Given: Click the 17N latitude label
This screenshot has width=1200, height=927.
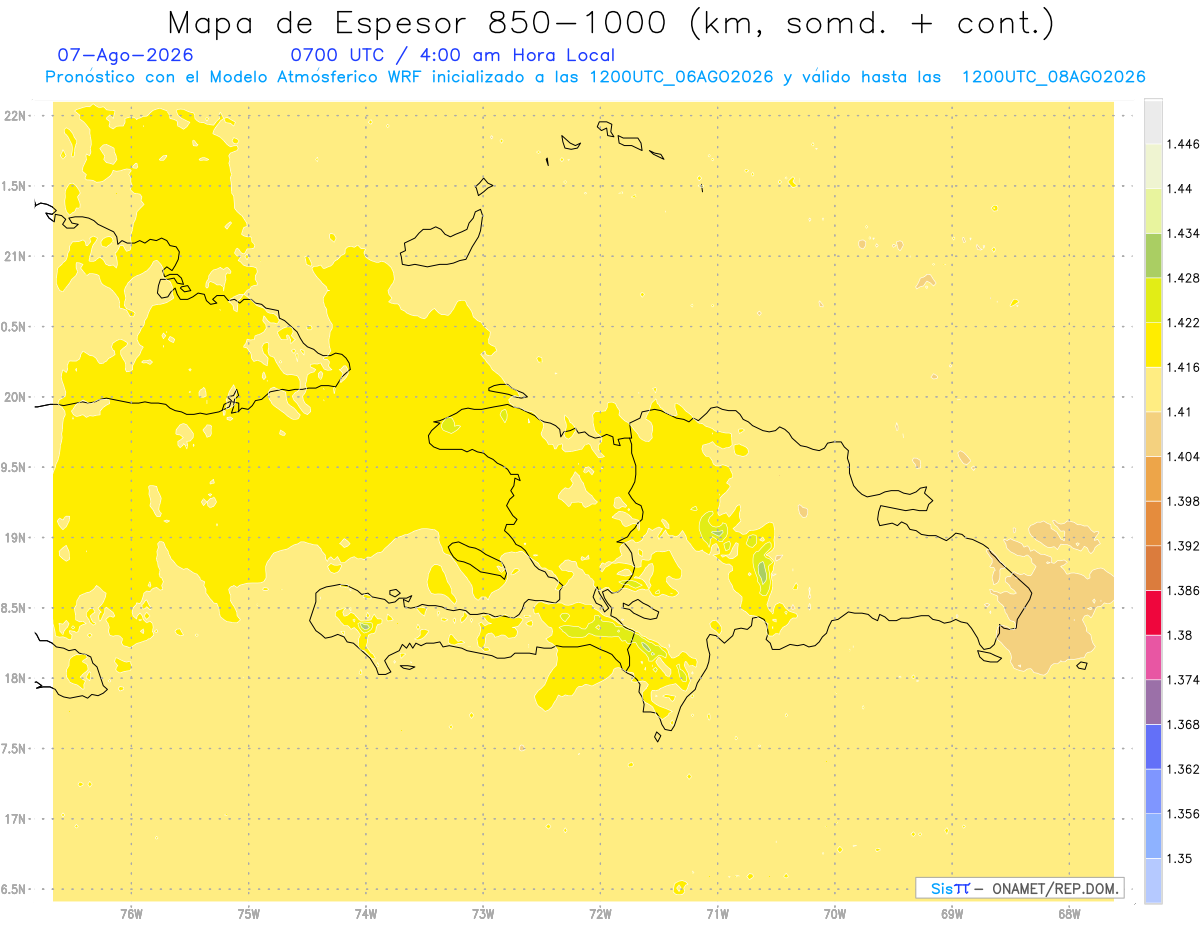Looking at the screenshot, I should [x=17, y=819].
